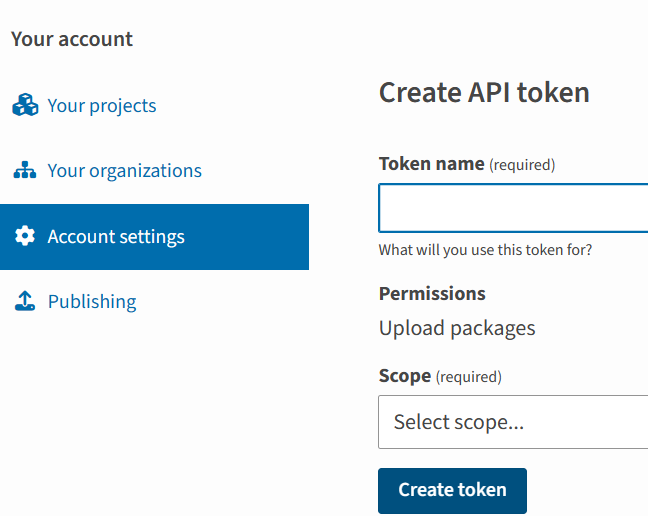Viewport: 648px width, 516px height.
Task: Click the gear icon in Account settings
Action: pos(25,236)
